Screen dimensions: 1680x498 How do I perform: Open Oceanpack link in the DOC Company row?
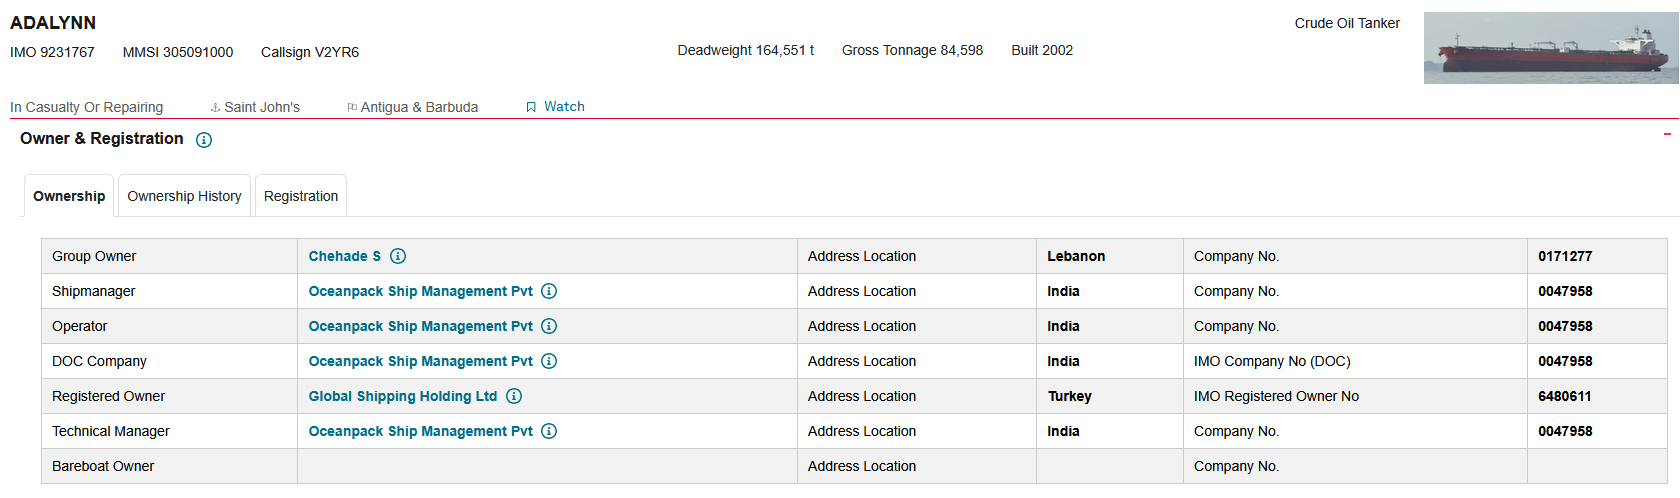[x=421, y=361]
